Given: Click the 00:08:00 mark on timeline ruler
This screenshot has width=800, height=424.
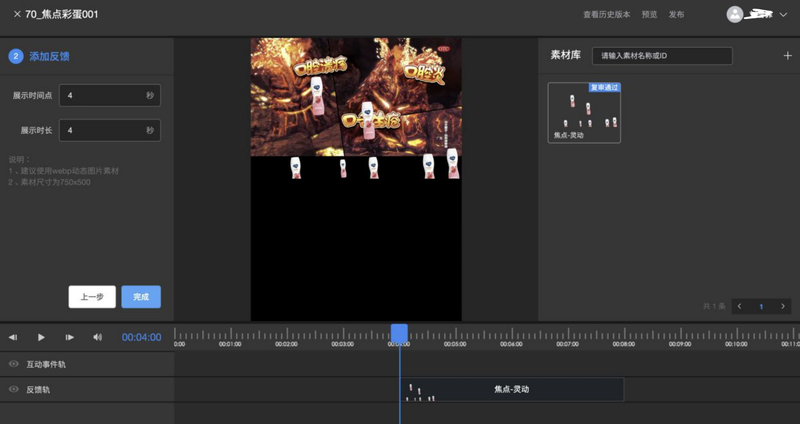Looking at the screenshot, I should tap(623, 344).
